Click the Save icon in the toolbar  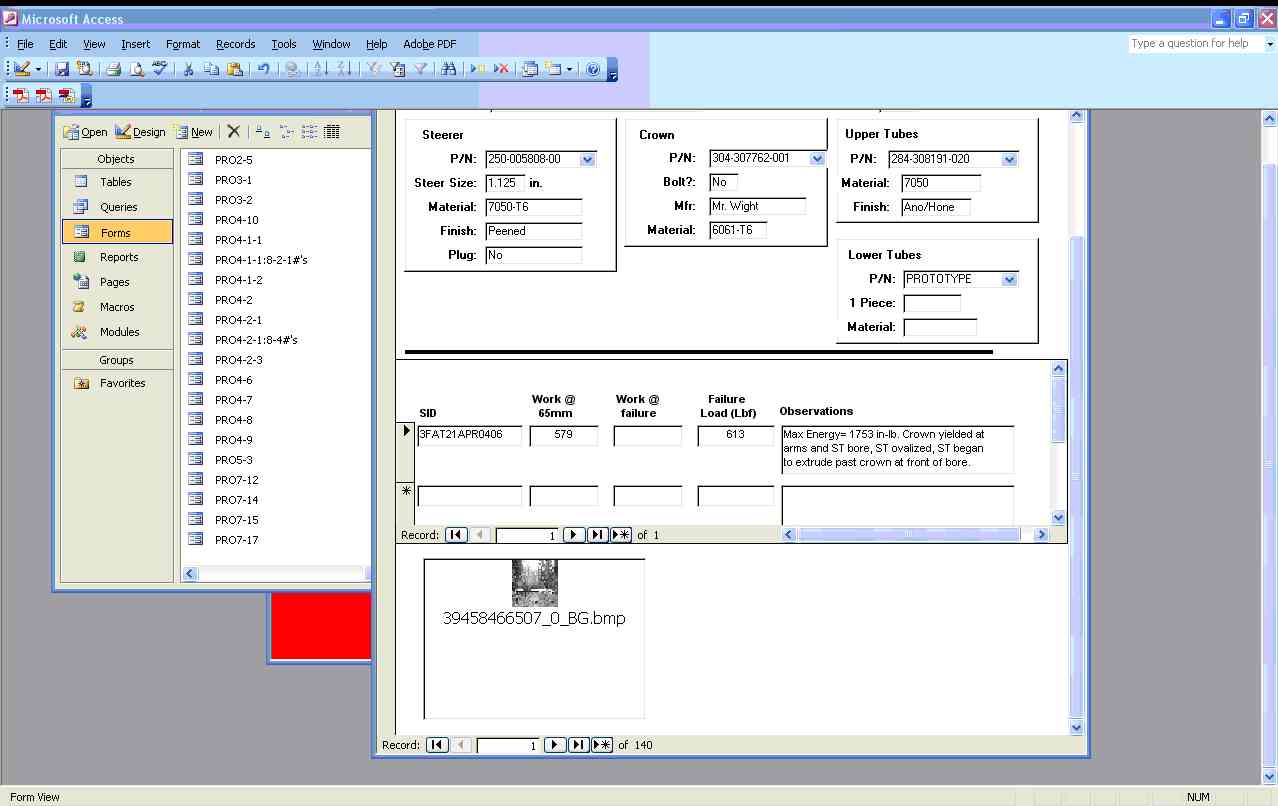62,69
